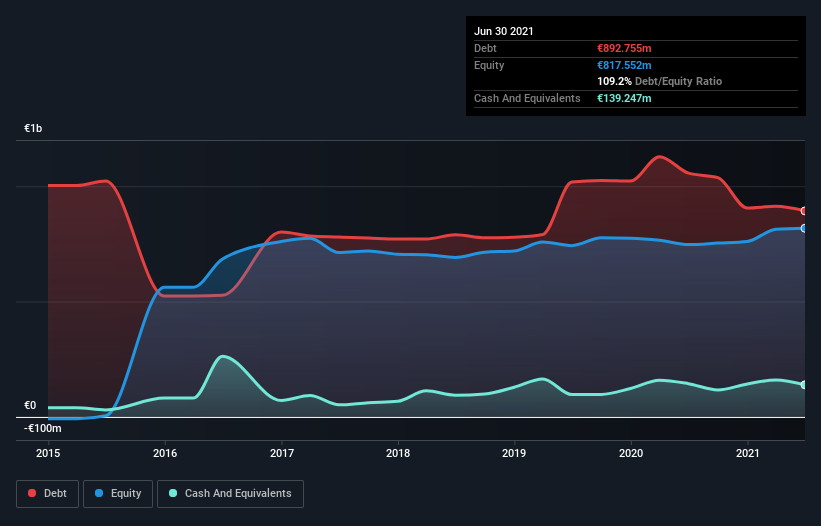The width and height of the screenshot is (821, 526).
Task: Click the 2015 x-axis label
Action: 48,453
